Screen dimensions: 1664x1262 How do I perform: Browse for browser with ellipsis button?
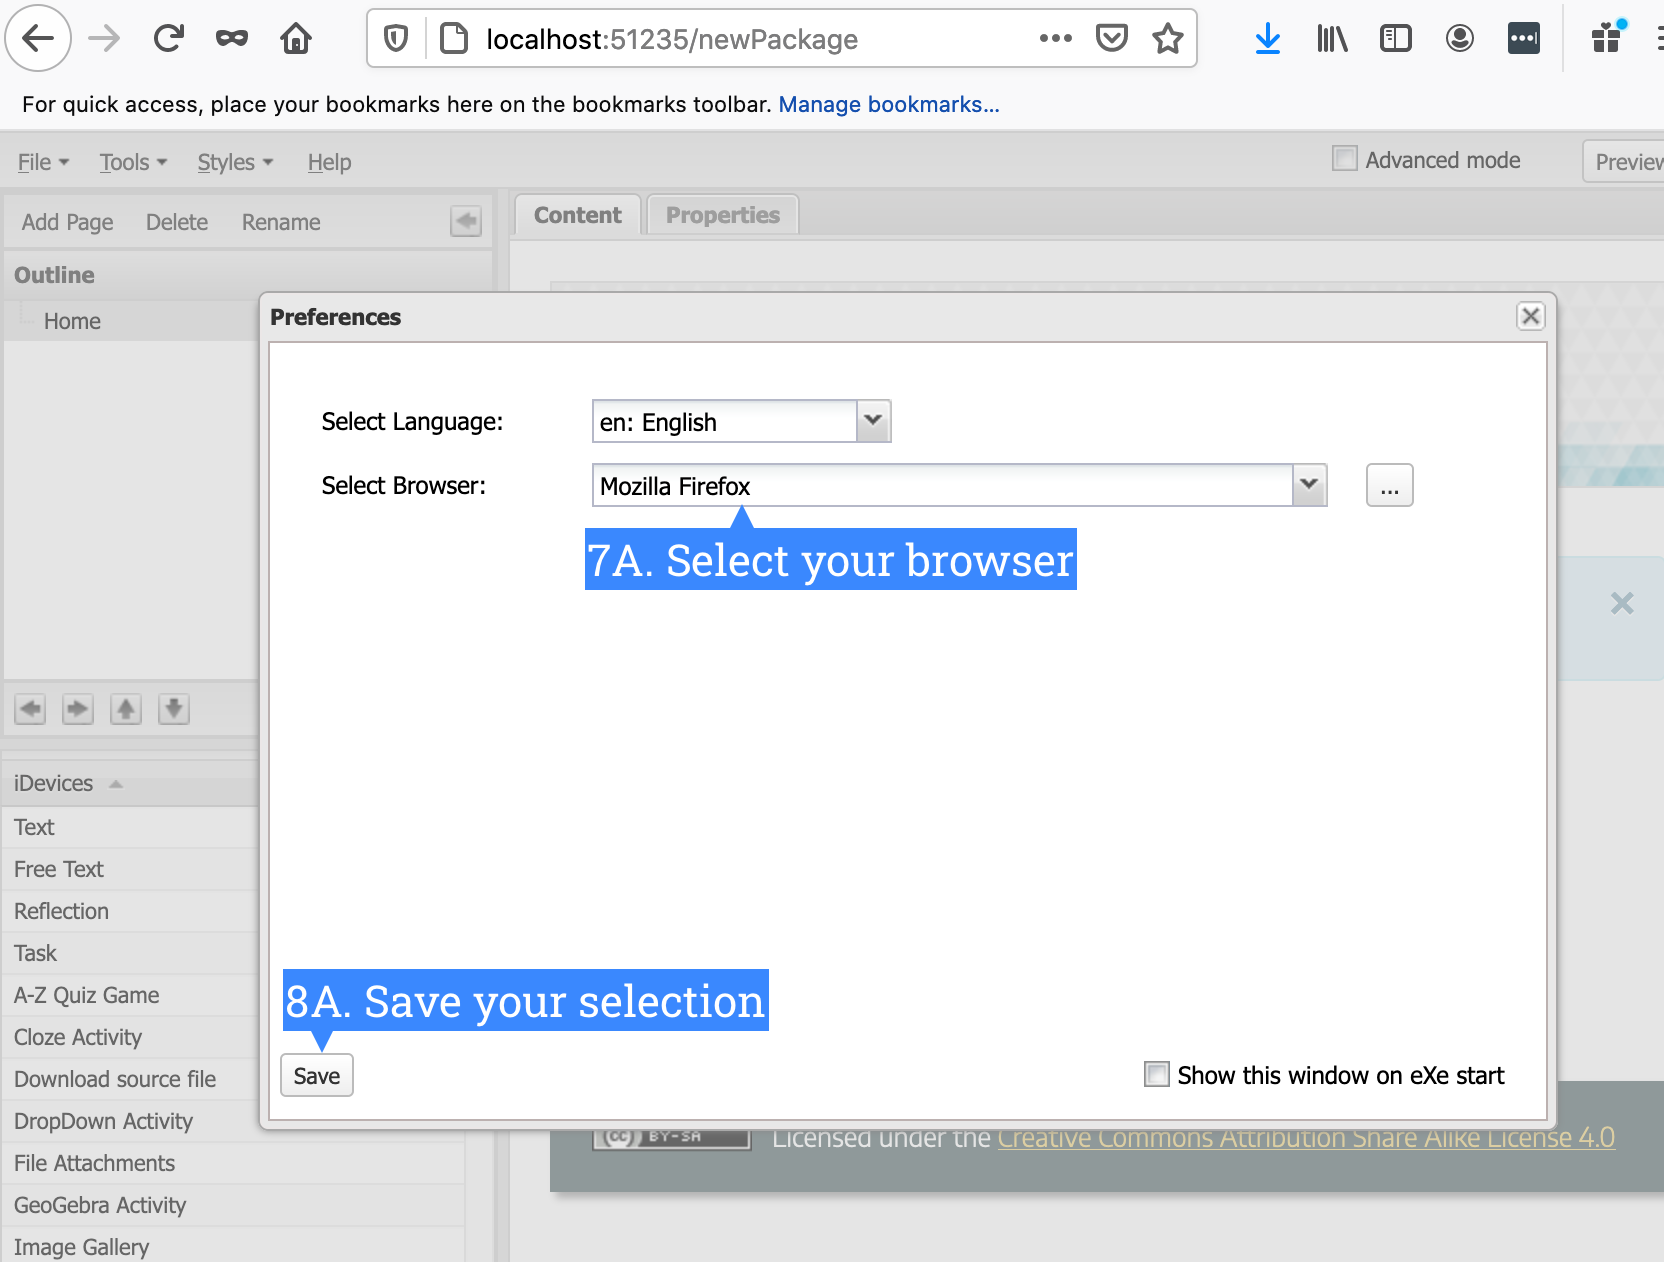1389,486
